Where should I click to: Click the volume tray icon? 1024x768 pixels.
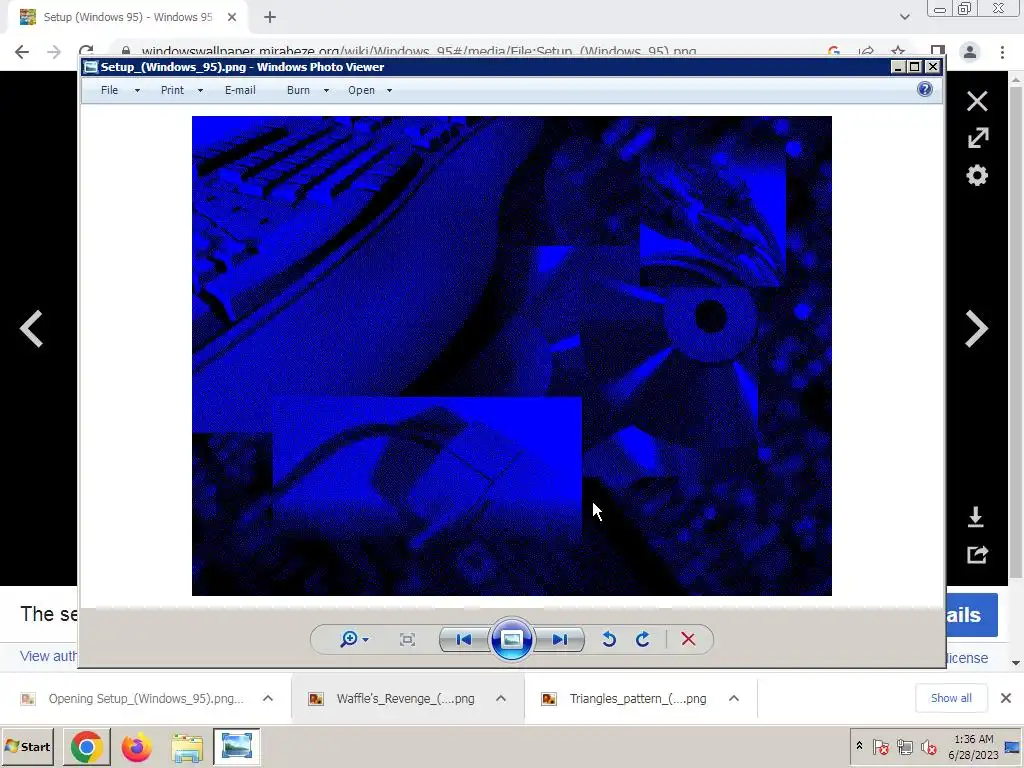click(928, 746)
